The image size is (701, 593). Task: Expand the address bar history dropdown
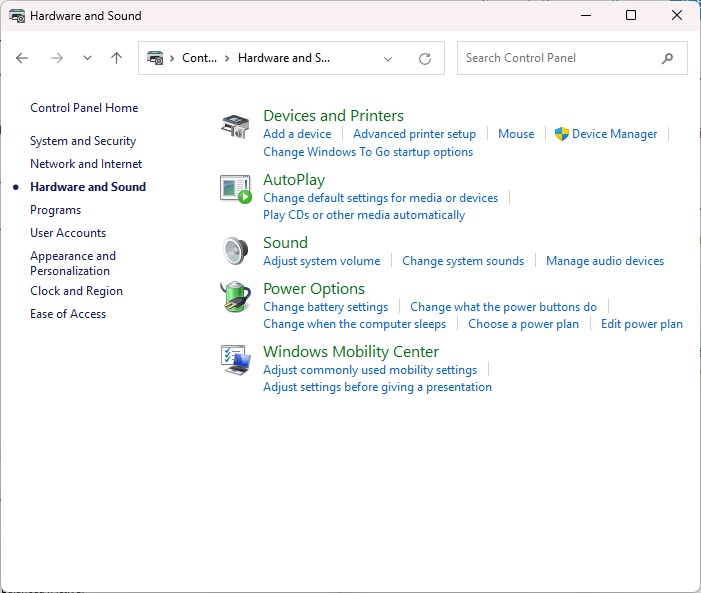point(388,59)
